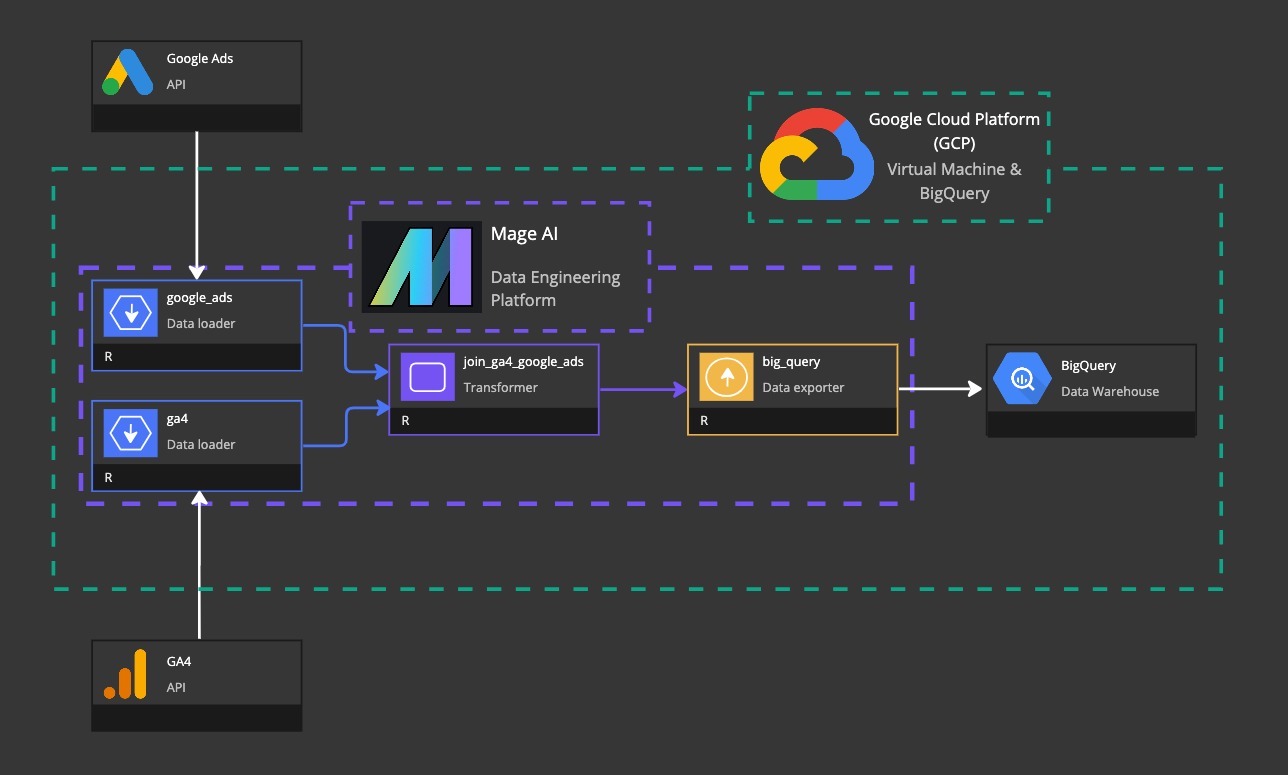Click the Mage AI logo
1288x775 pixels.
click(x=421, y=267)
